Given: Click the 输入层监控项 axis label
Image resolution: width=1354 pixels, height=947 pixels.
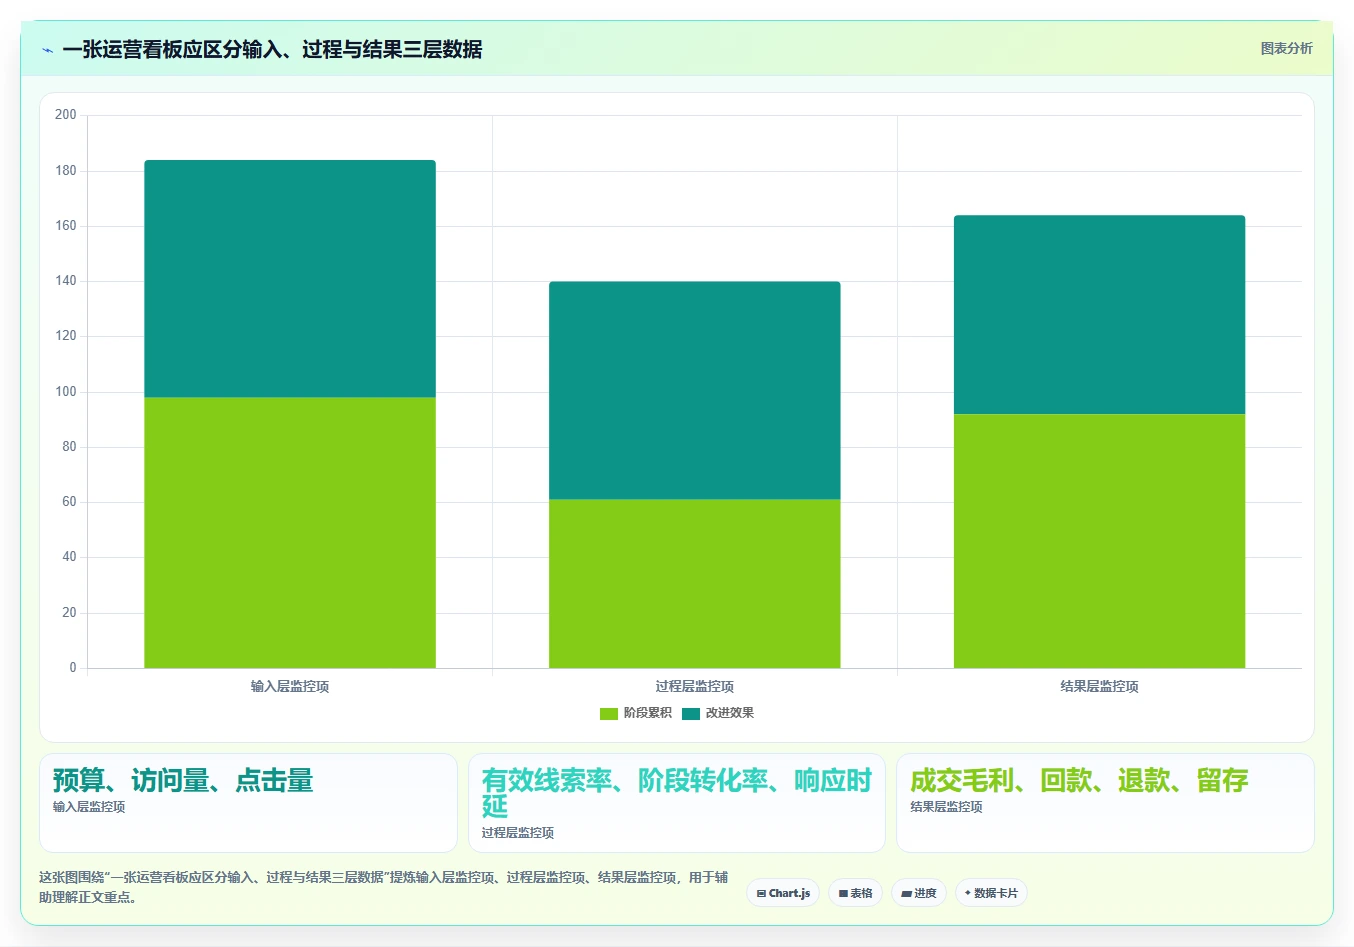Looking at the screenshot, I should point(290,686).
